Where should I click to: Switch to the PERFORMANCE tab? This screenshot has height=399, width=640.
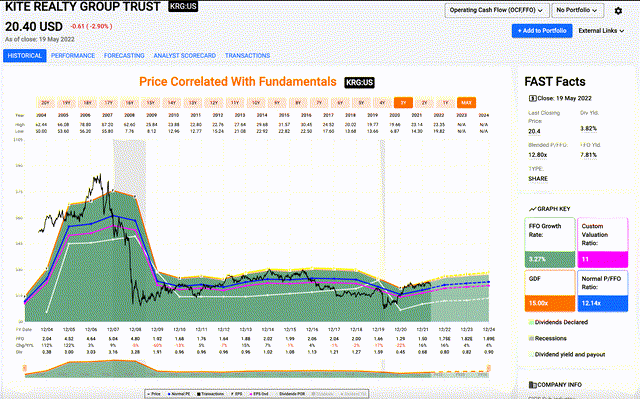(x=73, y=55)
